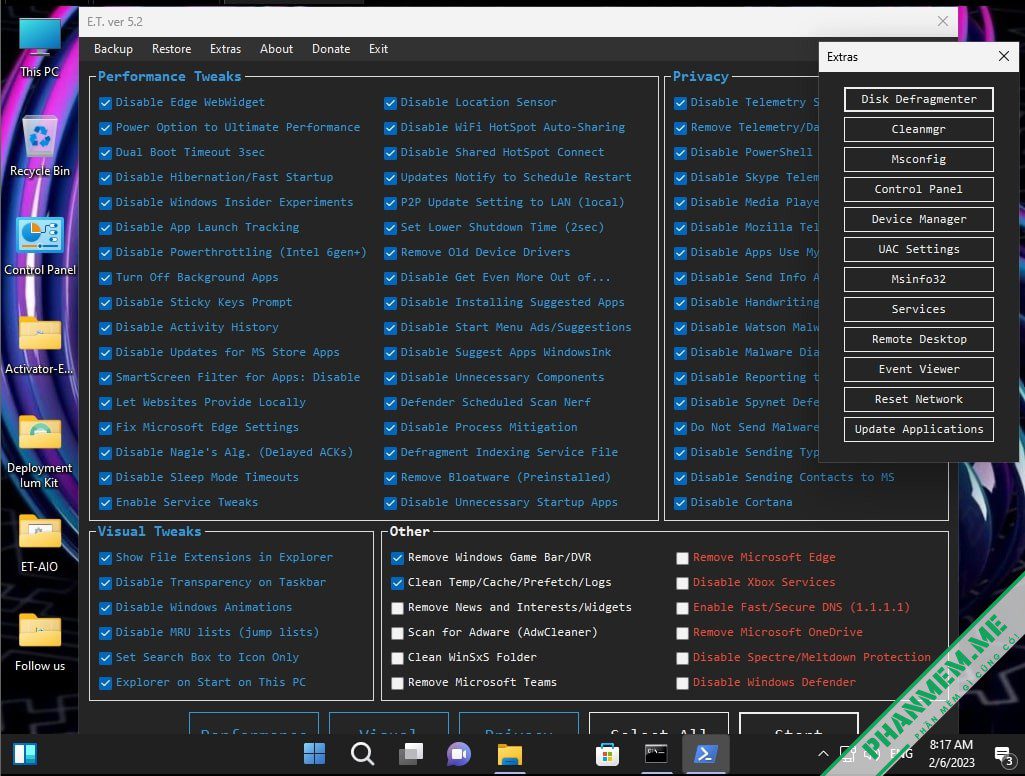Uncheck Show File Extensions in Explorer
Viewport: 1025px width, 776px height.
105,558
